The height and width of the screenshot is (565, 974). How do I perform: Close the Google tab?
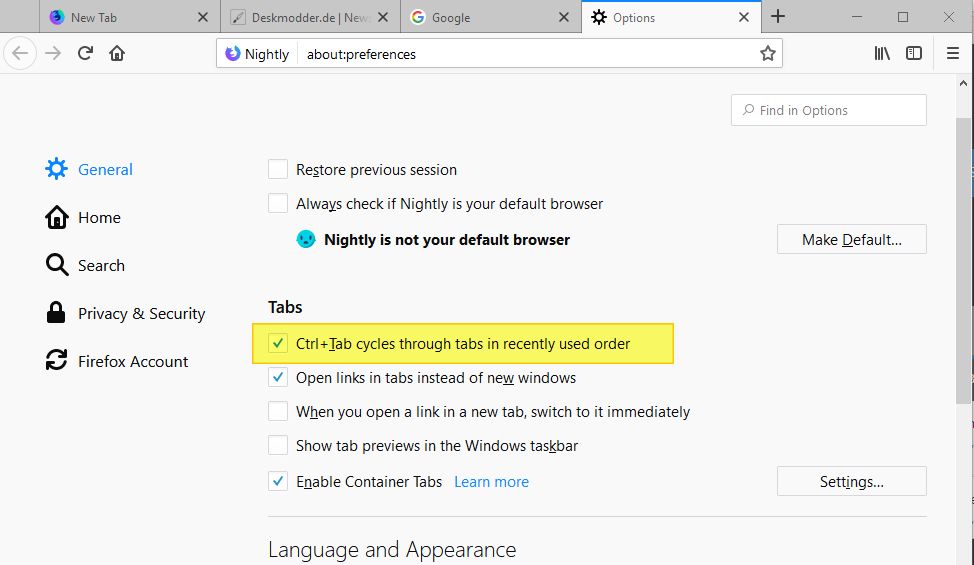pos(564,17)
